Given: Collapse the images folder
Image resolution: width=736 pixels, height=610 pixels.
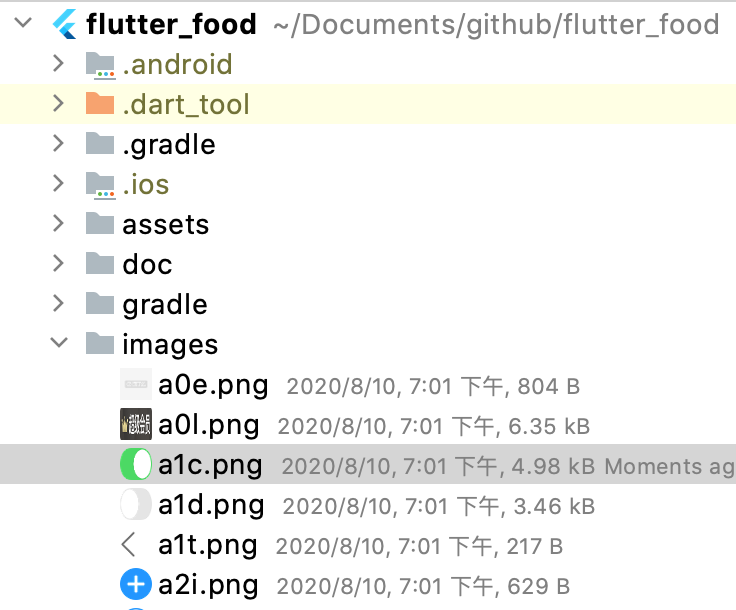Looking at the screenshot, I should pos(59,344).
